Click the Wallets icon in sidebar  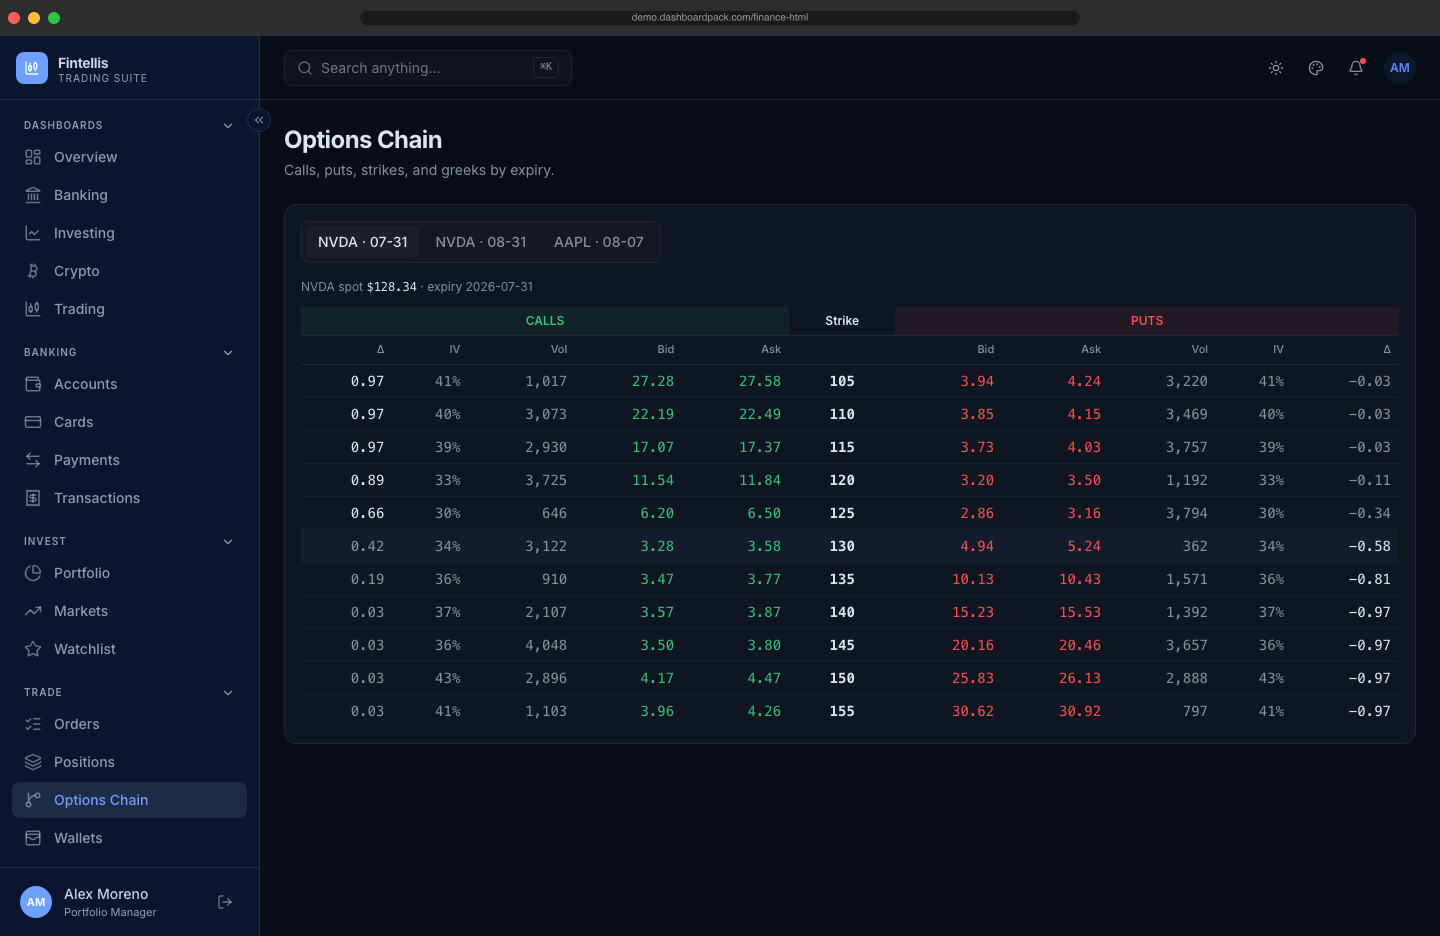(33, 838)
